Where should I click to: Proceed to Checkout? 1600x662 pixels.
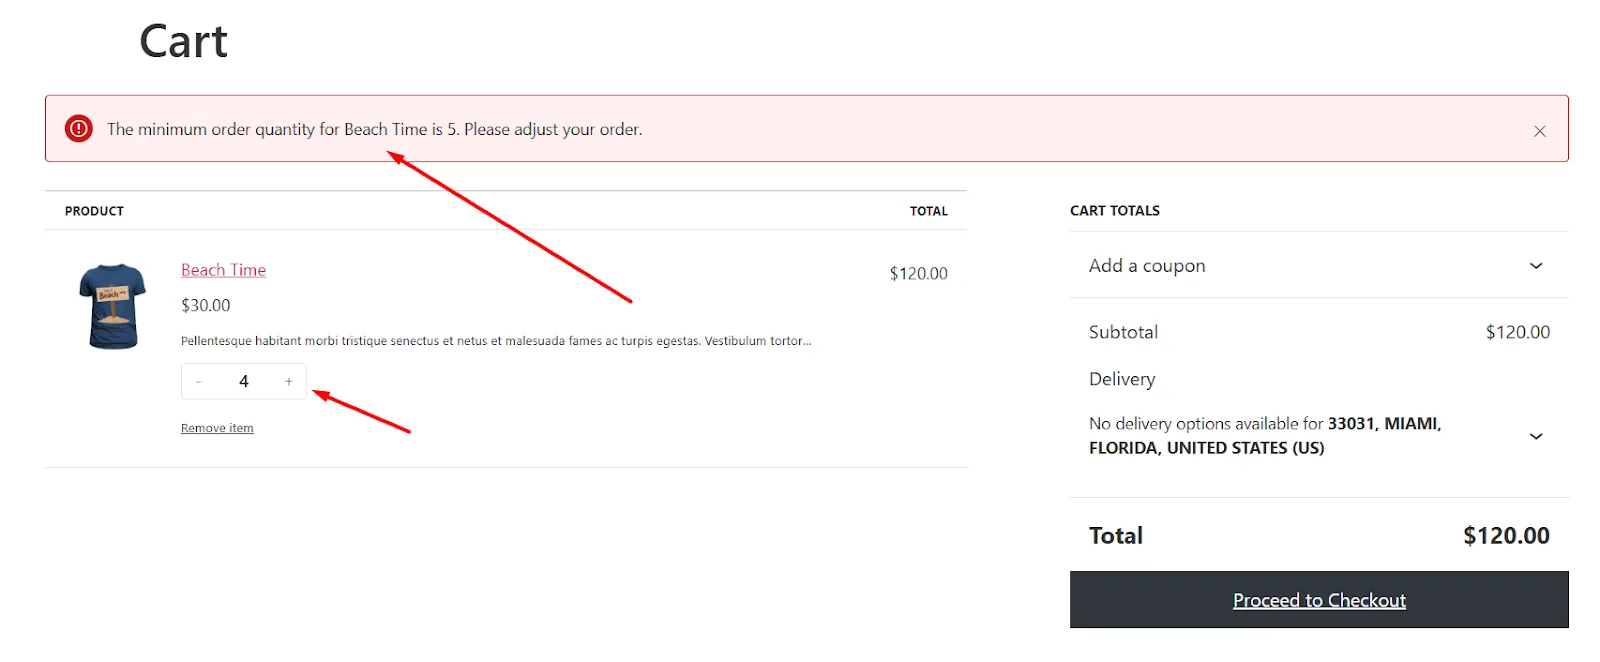pyautogui.click(x=1318, y=600)
